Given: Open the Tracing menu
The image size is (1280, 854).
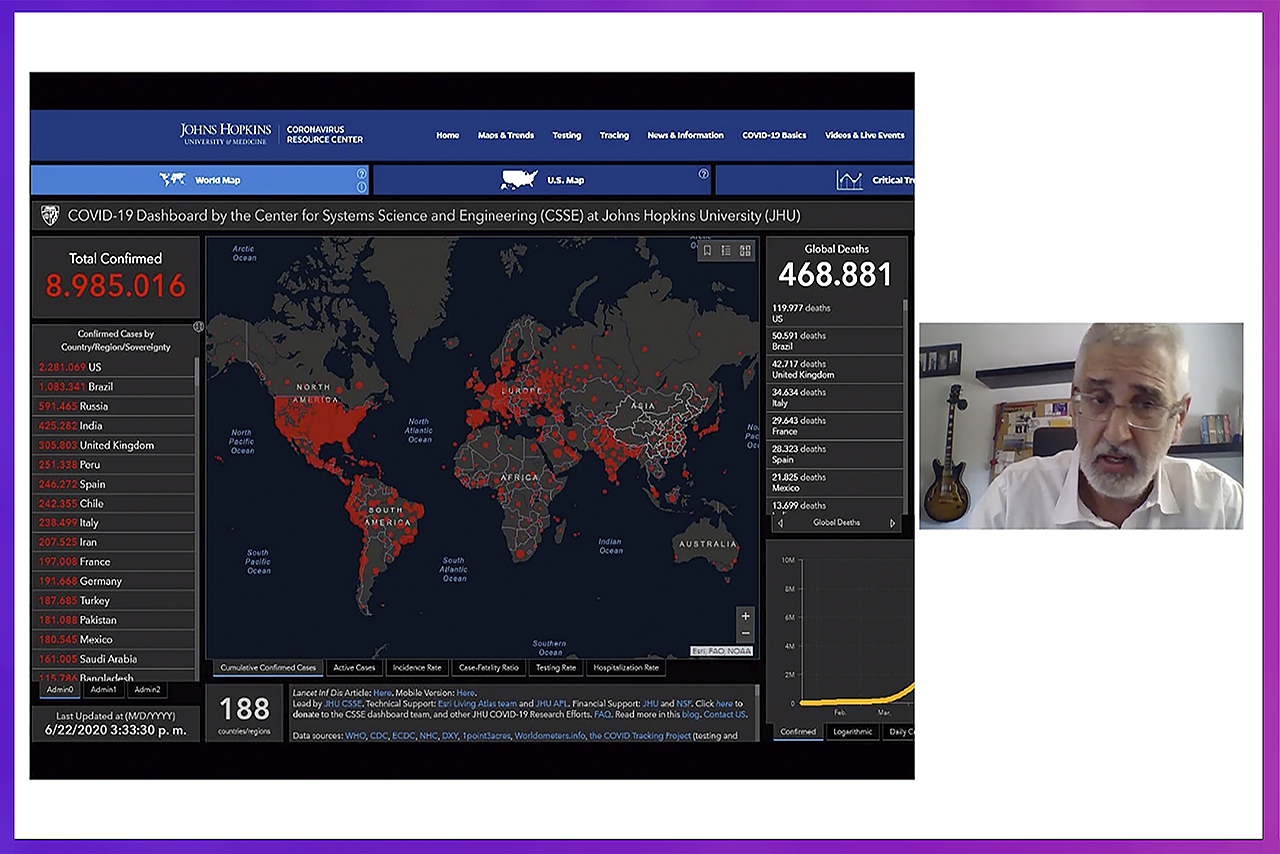Looking at the screenshot, I should tap(614, 135).
